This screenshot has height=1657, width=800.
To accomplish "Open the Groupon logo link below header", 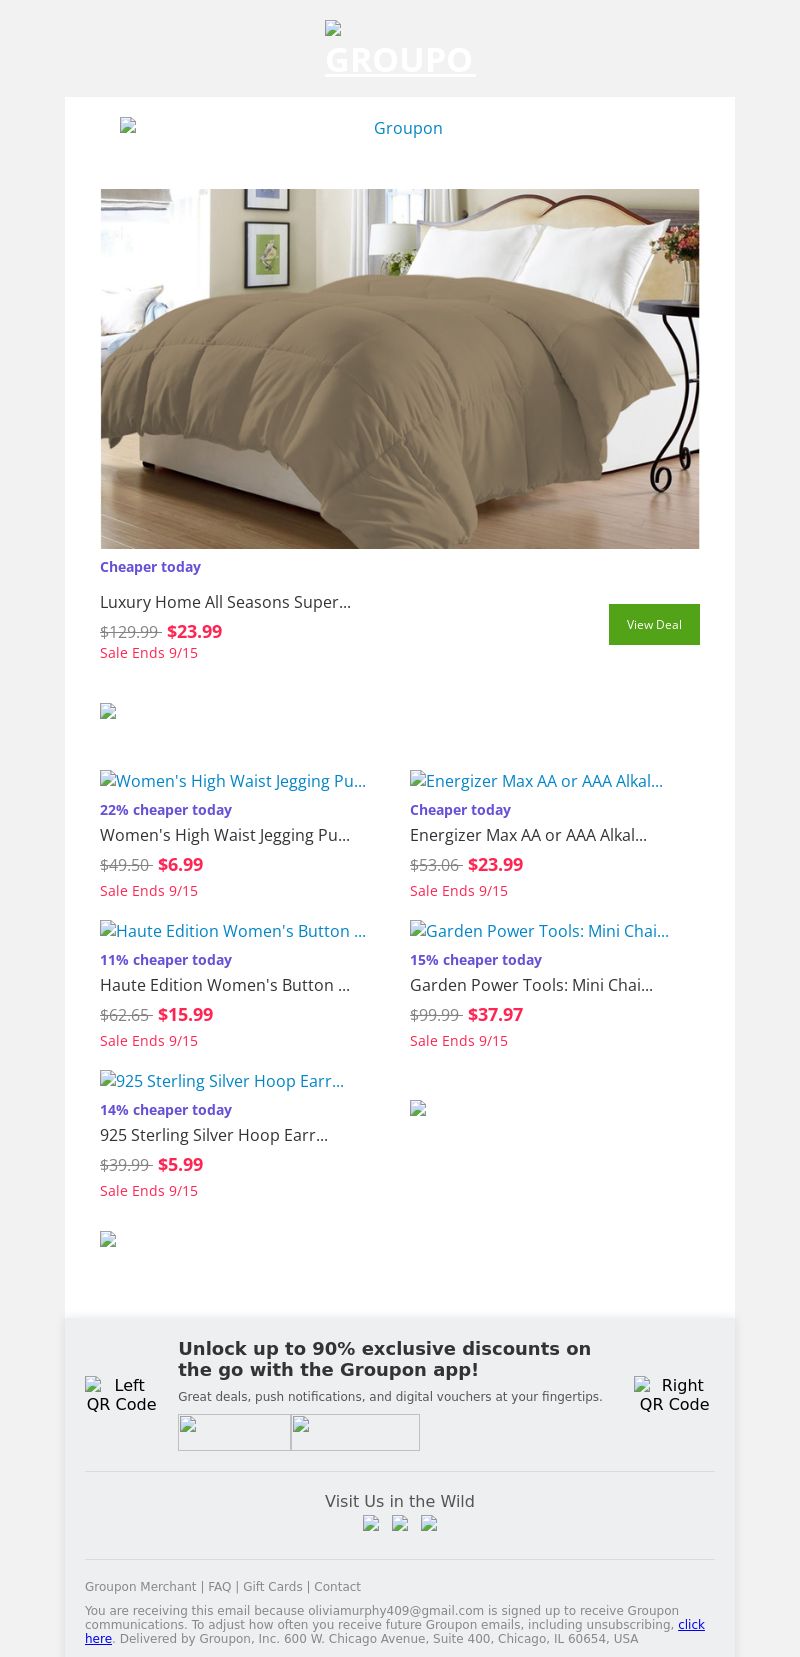I will tap(400, 128).
